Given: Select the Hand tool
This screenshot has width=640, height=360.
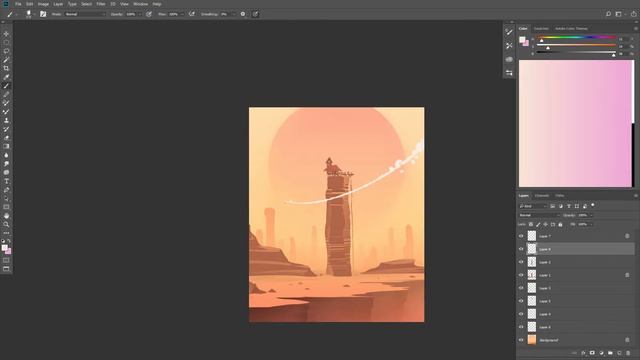Looking at the screenshot, I should 6,216.
